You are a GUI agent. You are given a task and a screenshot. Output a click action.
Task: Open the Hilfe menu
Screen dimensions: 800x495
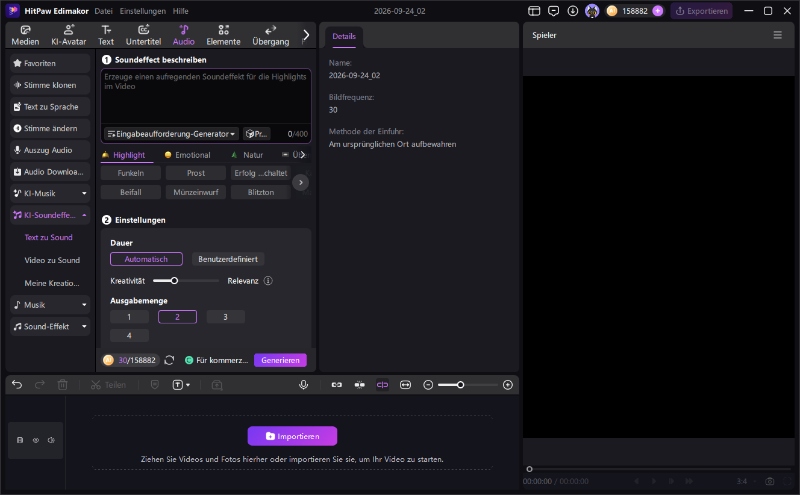(180, 11)
